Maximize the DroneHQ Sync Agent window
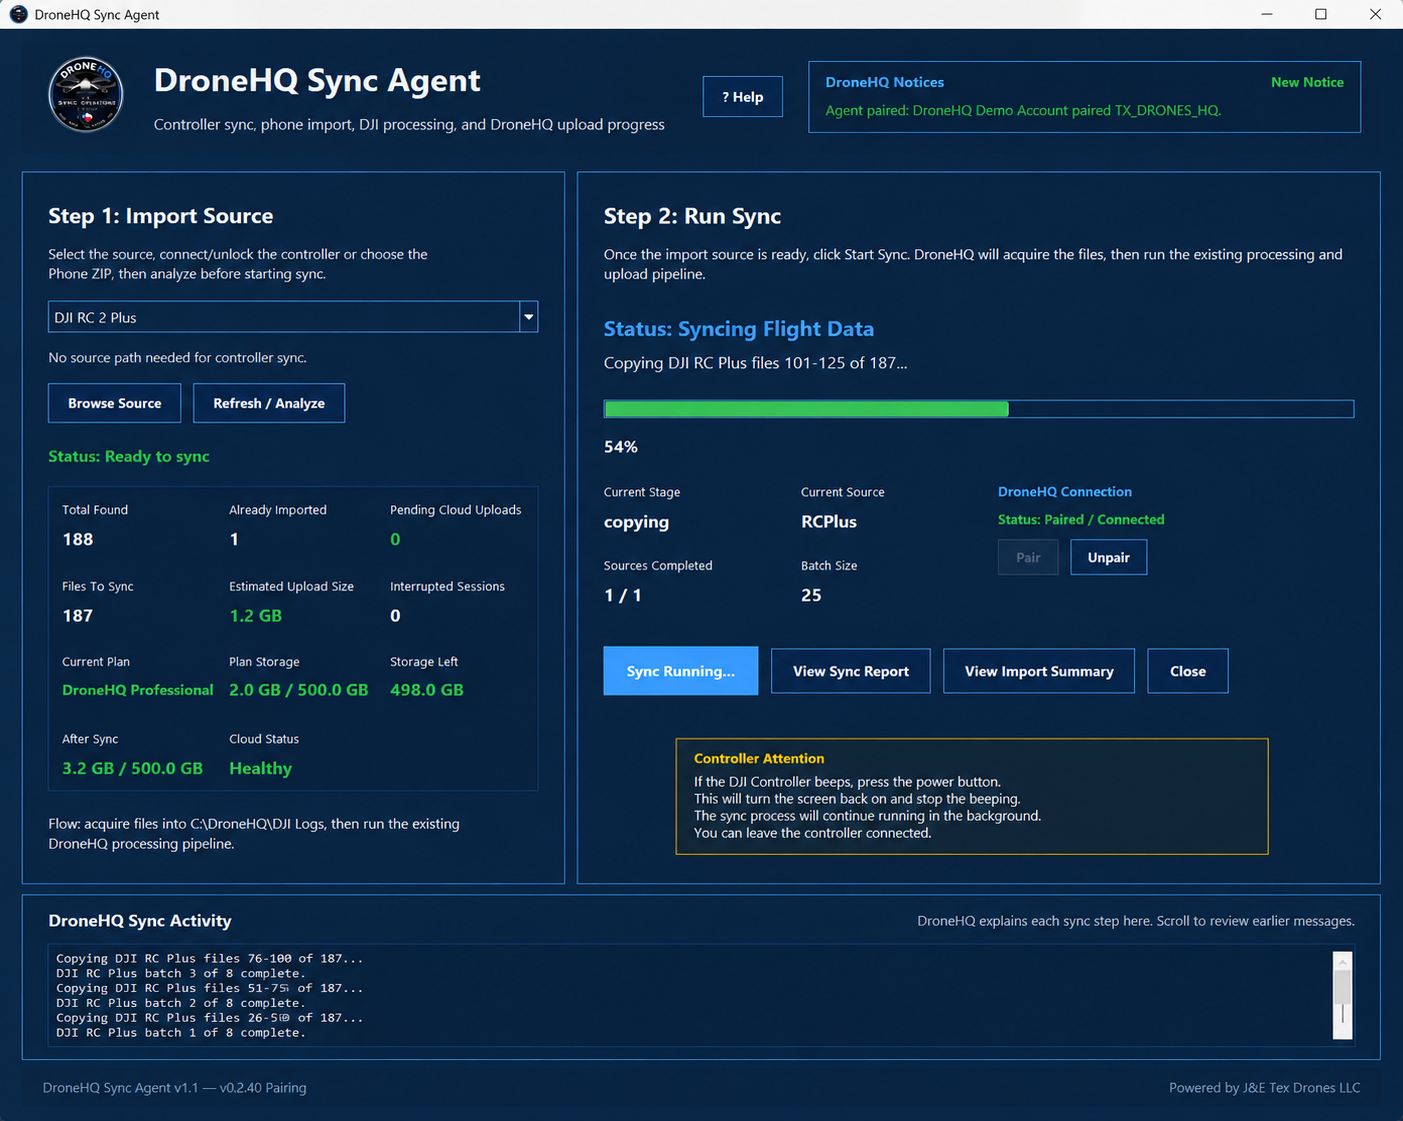This screenshot has height=1121, width=1403. tap(1321, 14)
